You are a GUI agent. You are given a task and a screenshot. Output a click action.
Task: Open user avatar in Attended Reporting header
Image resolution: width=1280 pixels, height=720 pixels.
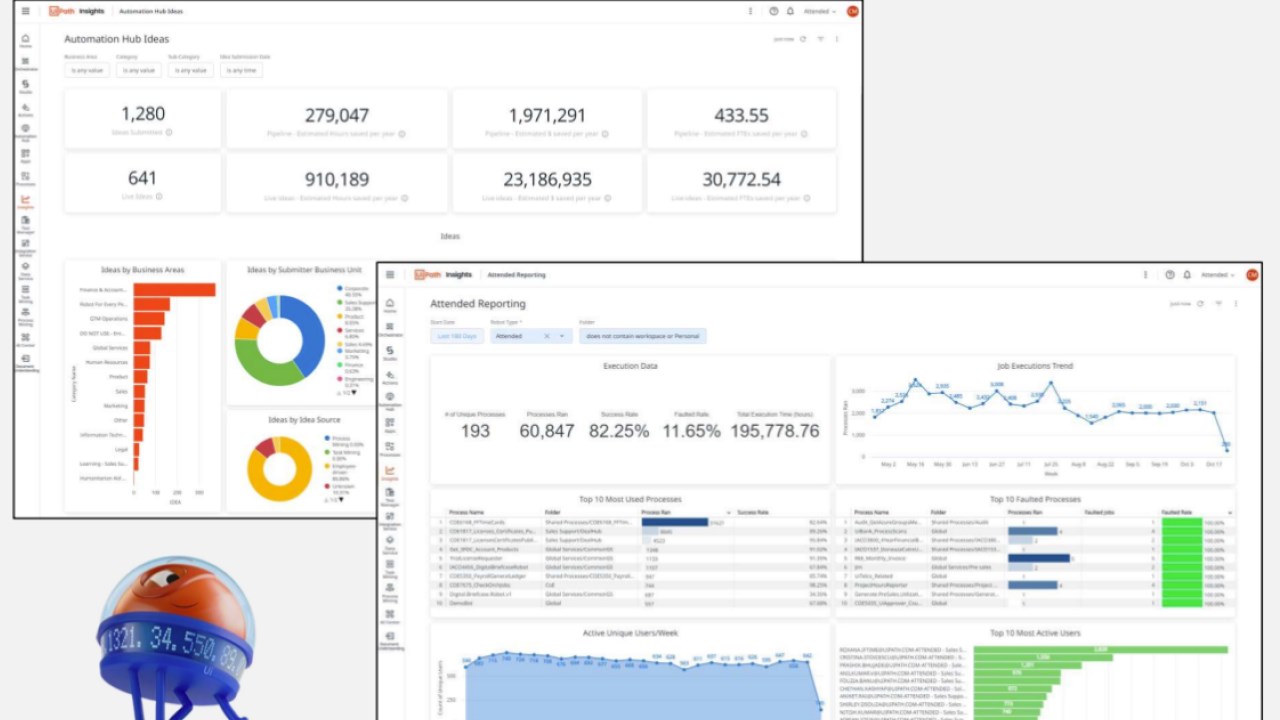coord(1251,274)
